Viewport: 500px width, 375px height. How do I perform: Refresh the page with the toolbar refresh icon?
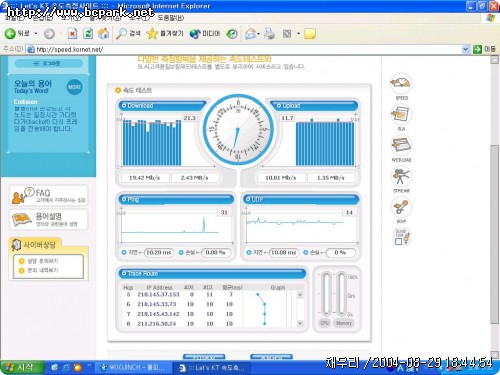(88, 33)
